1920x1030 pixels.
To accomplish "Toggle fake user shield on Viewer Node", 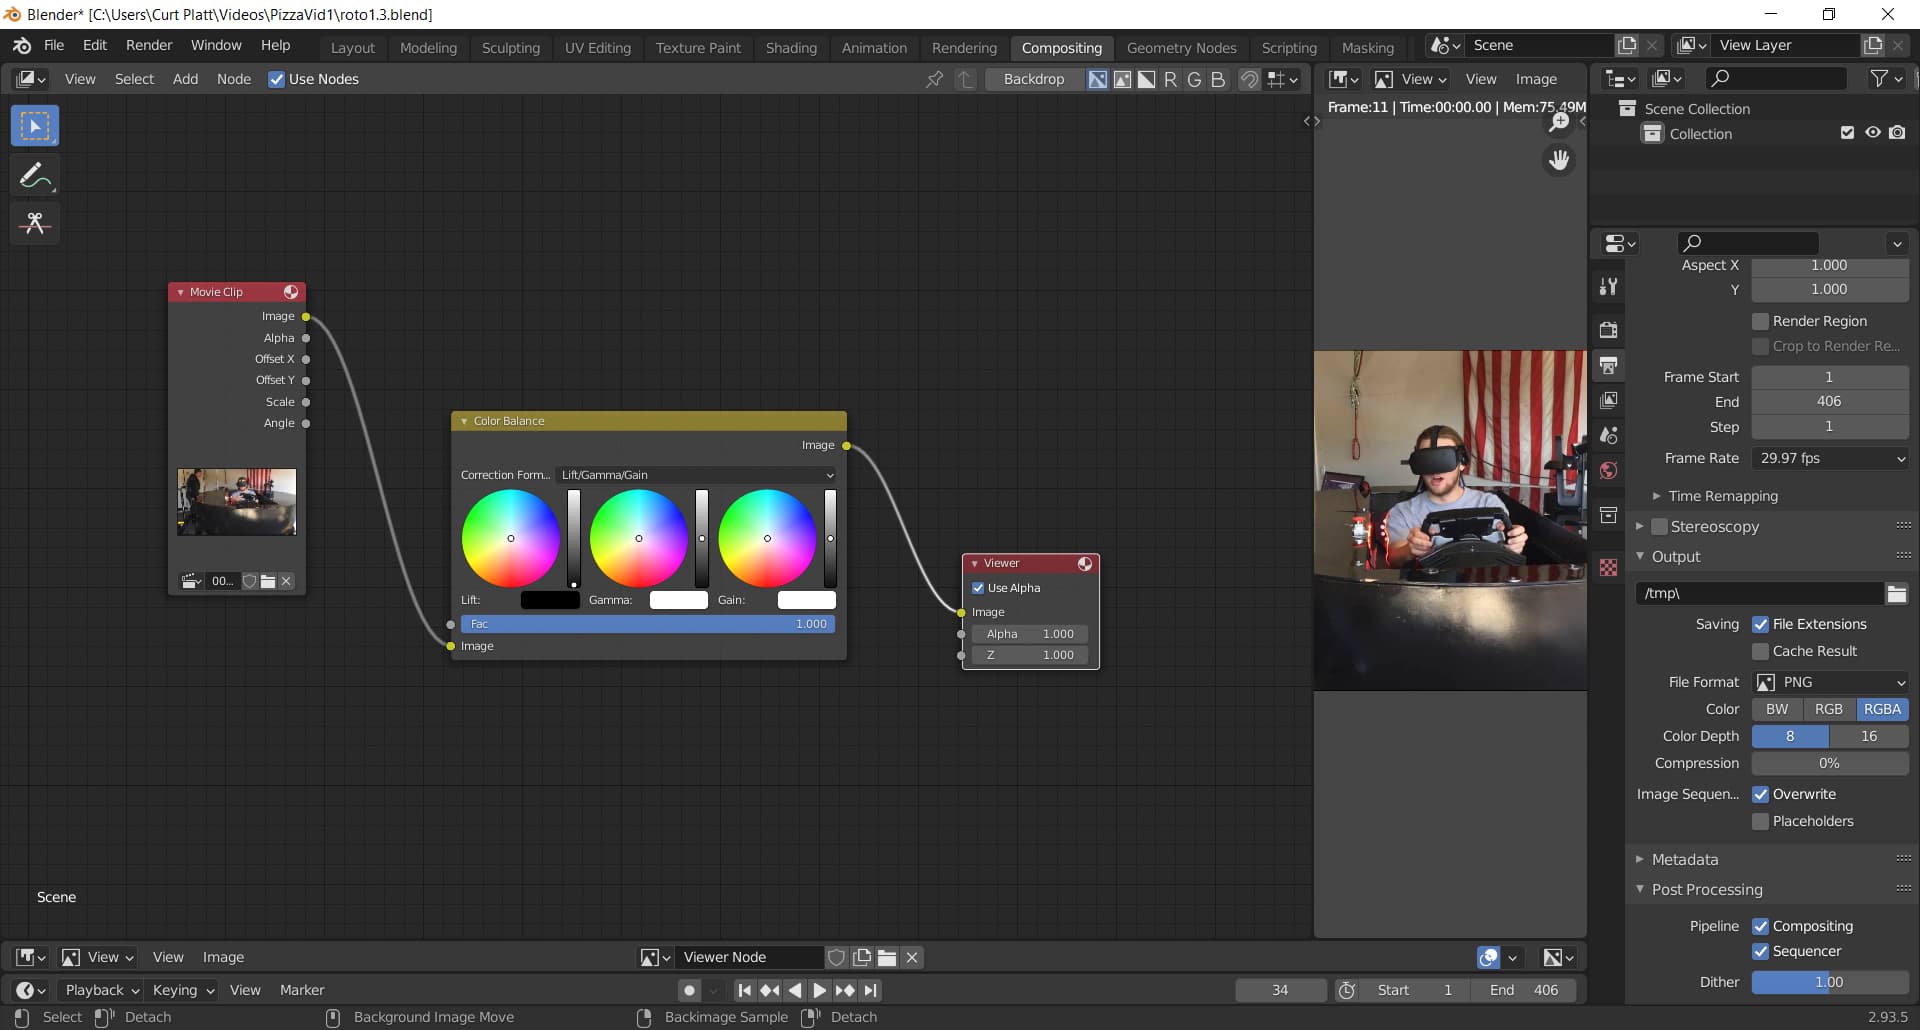I will [x=837, y=957].
